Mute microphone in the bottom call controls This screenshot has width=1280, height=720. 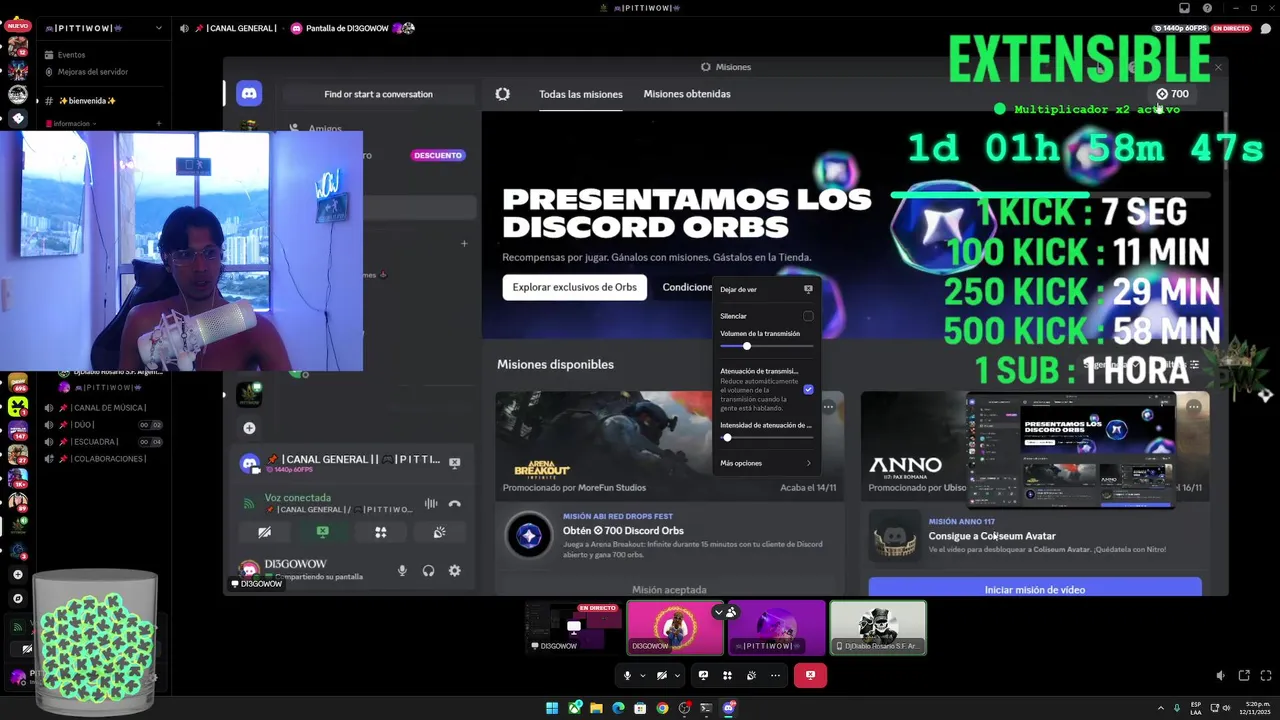click(628, 675)
